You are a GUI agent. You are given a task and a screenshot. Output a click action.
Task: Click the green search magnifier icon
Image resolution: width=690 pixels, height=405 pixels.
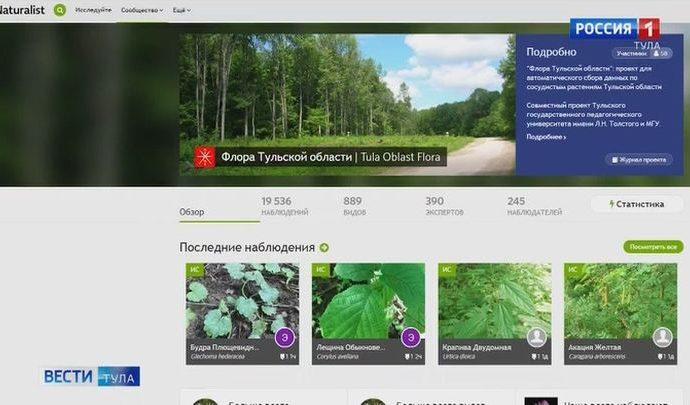click(x=60, y=10)
